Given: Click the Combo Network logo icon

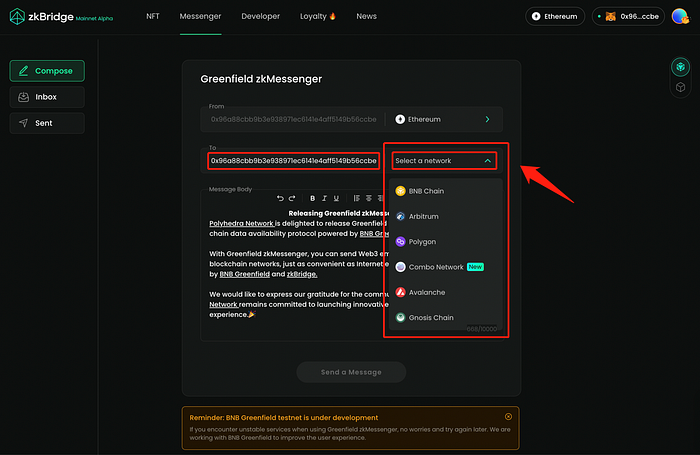Looking at the screenshot, I should [400, 267].
